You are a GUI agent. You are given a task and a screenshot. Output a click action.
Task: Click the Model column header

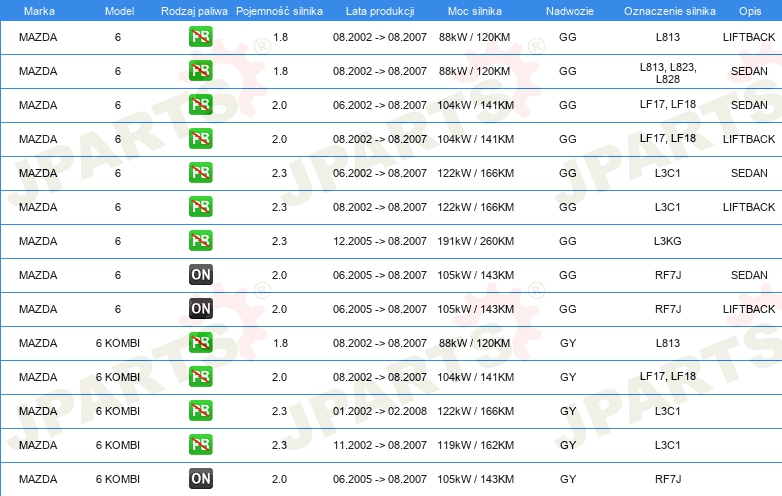click(119, 11)
